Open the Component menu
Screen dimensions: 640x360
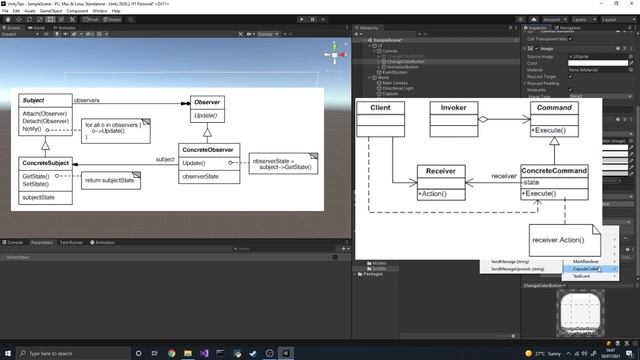click(x=77, y=11)
